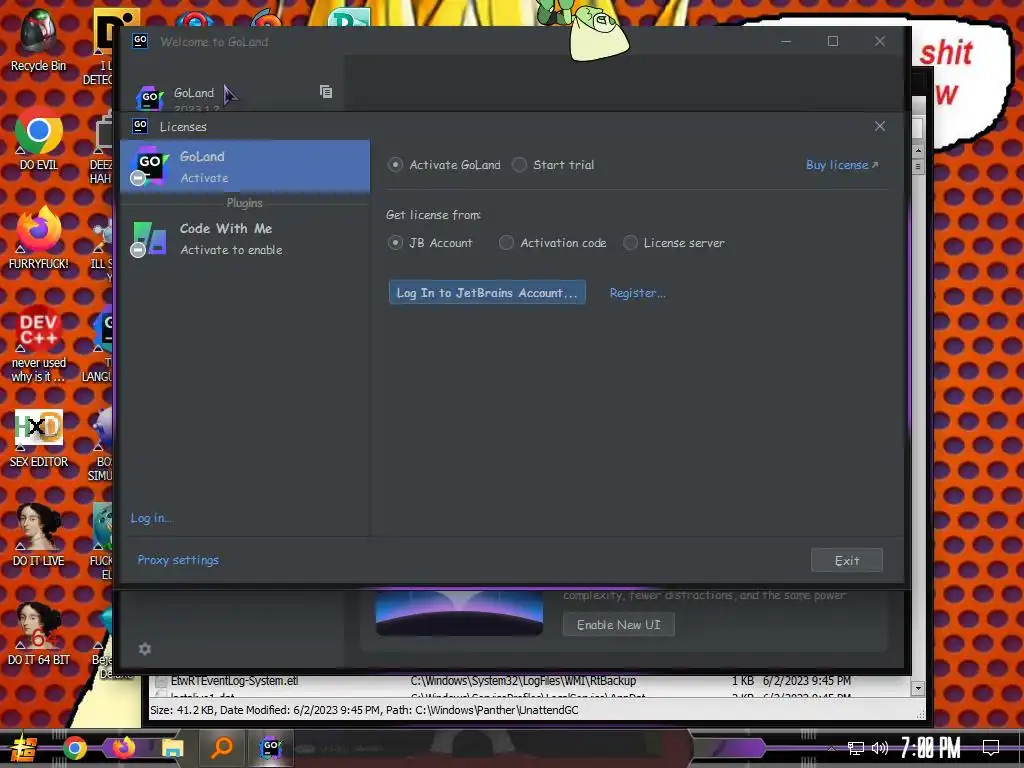Open the HxD desktop shortcut

39,438
